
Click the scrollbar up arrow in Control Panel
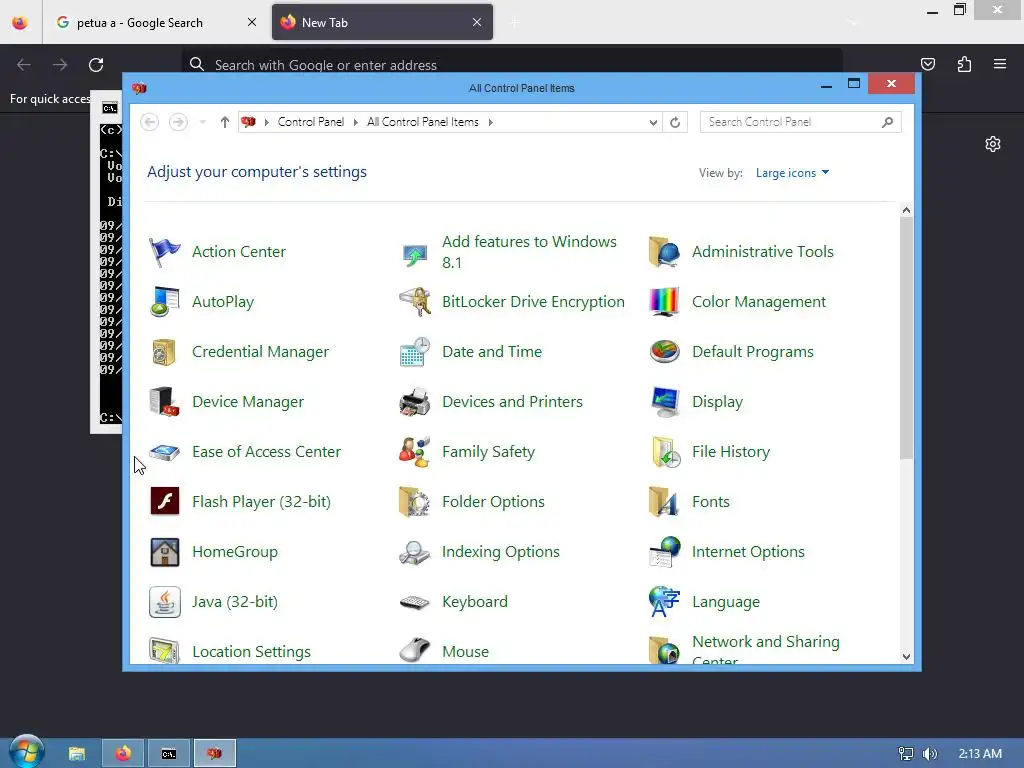click(x=906, y=210)
